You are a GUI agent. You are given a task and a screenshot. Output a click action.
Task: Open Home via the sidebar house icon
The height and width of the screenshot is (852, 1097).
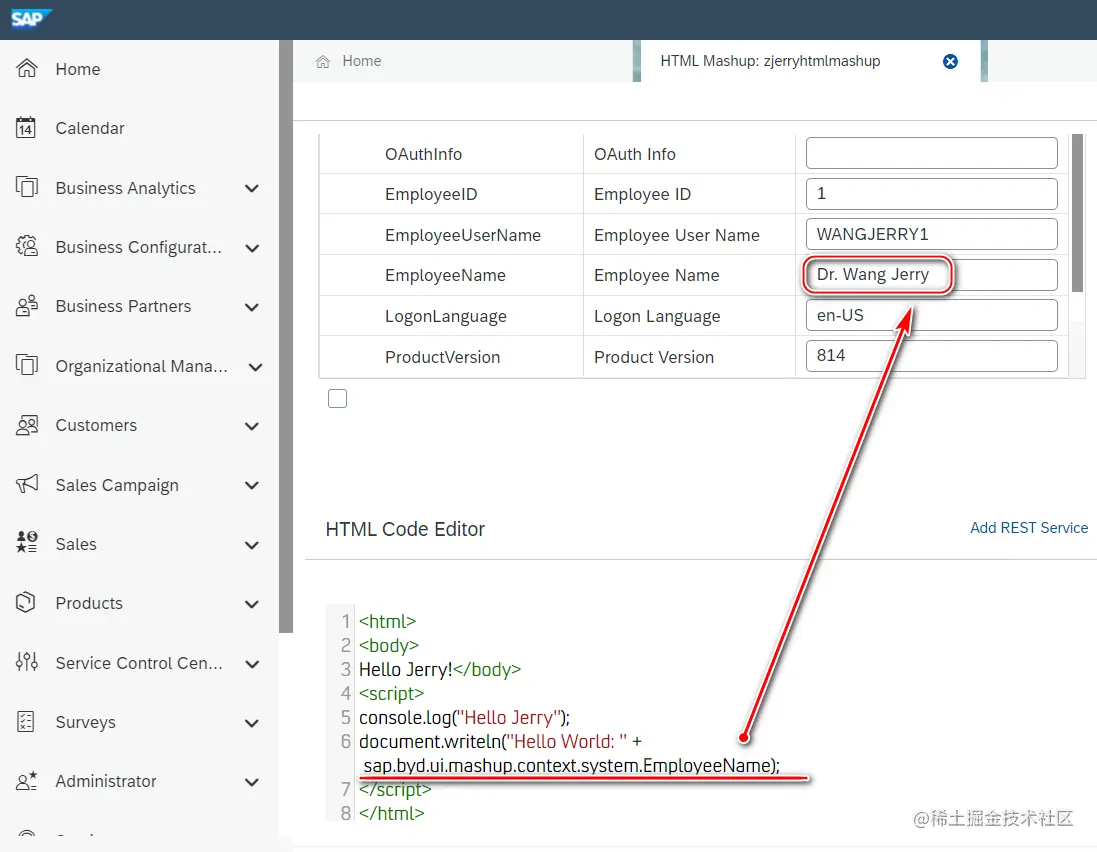click(27, 69)
